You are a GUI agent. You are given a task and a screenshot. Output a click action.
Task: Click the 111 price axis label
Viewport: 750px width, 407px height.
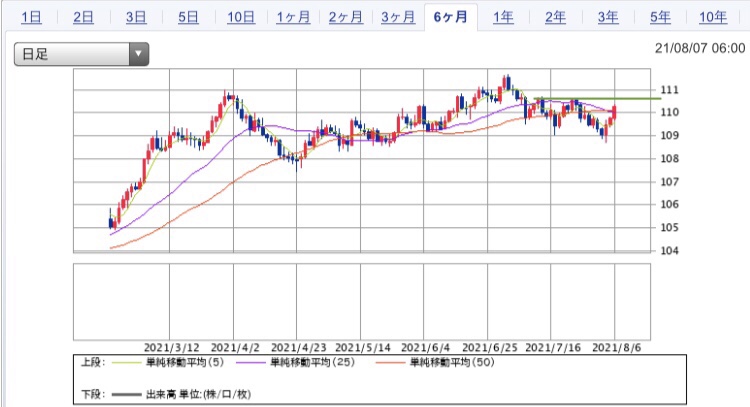(669, 89)
